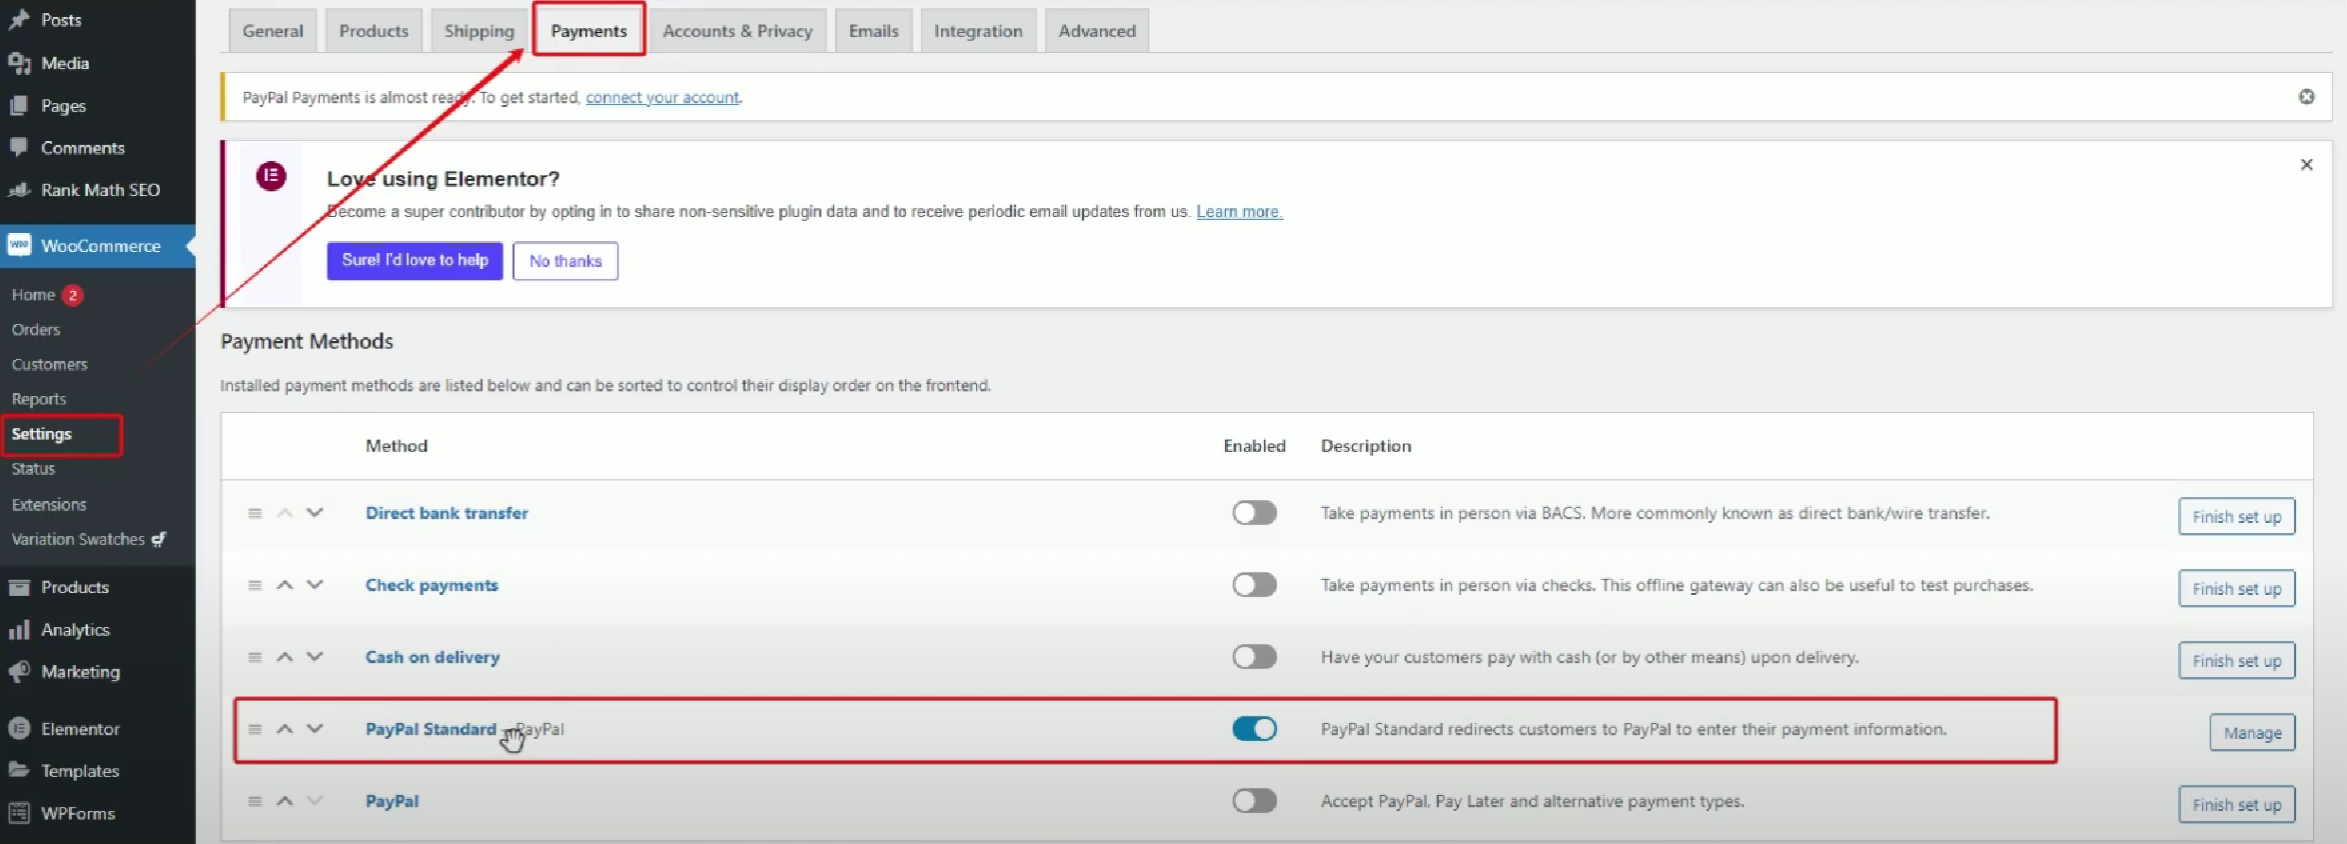Grab the Direct bank transfer drag handle
Viewport: 2347px width, 844px height.
255,513
